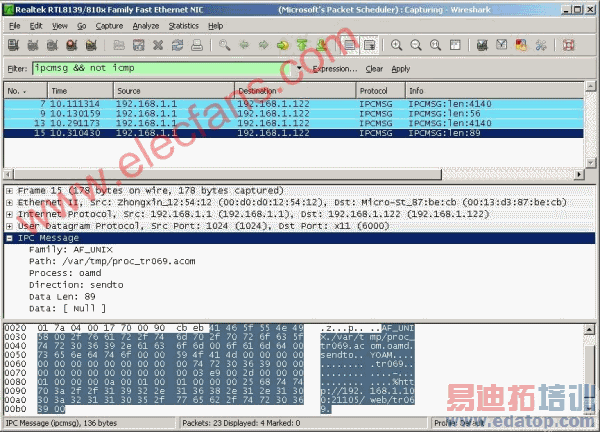Open help lifebuoy icon

[569, 45]
